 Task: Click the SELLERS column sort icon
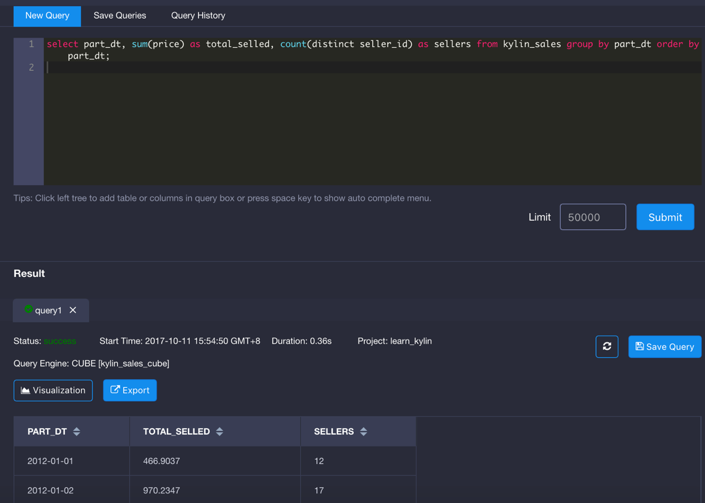click(364, 432)
